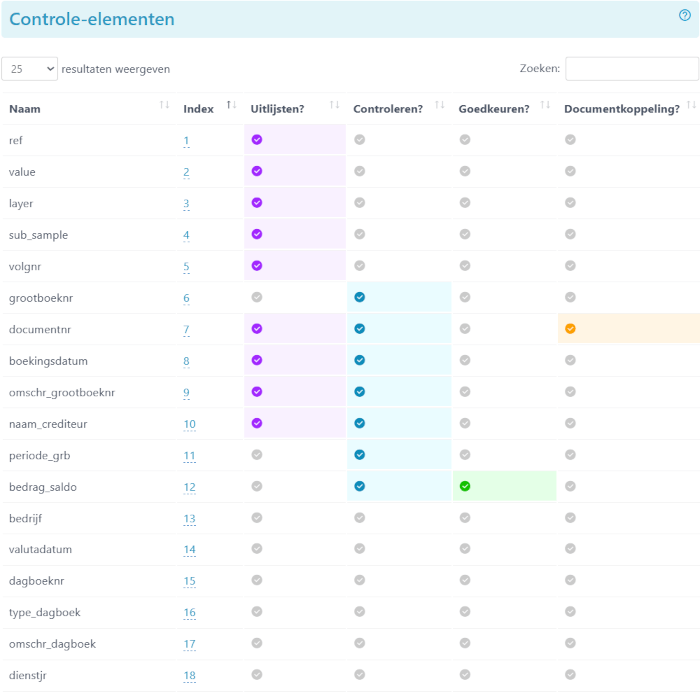
Task: Click index link 18 for dienstjr
Action: (189, 675)
